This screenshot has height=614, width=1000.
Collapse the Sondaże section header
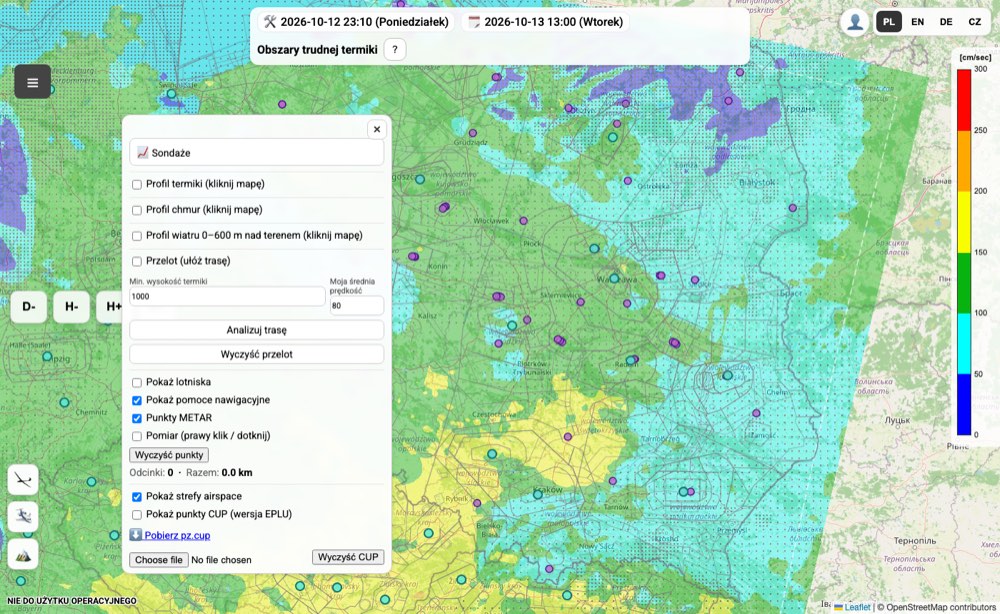point(256,153)
